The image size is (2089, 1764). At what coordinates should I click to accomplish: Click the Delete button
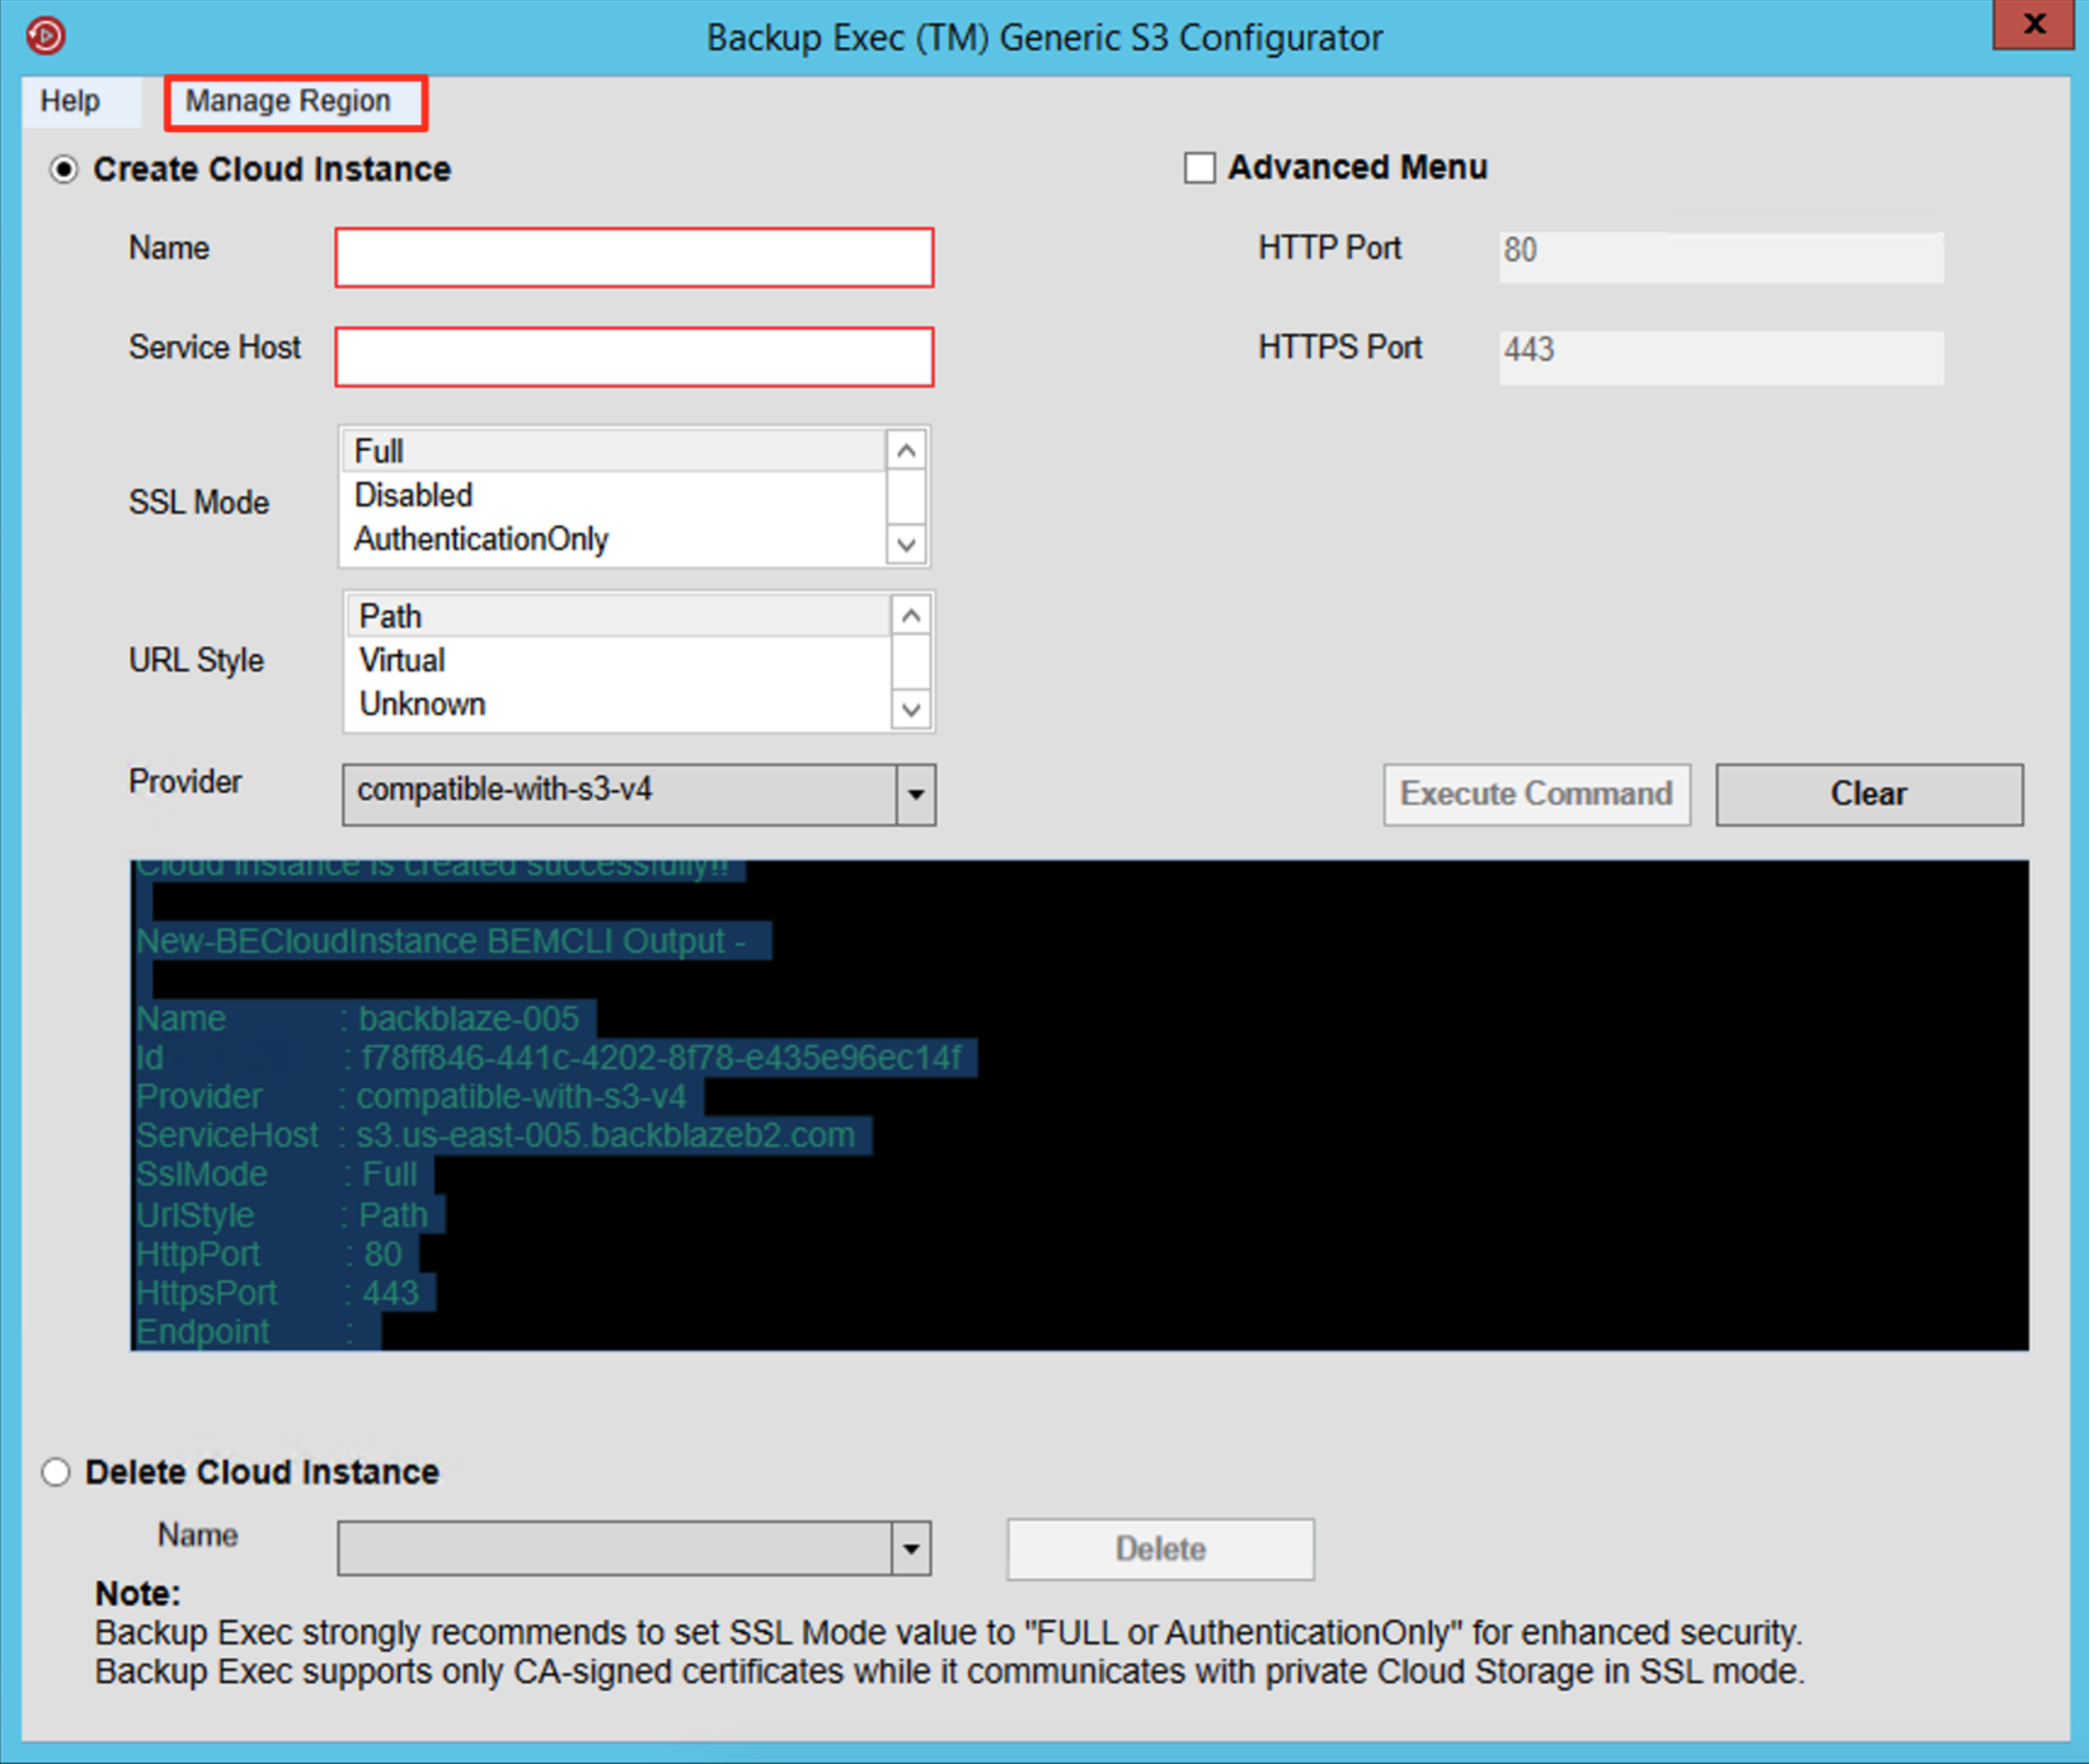tap(1160, 1549)
